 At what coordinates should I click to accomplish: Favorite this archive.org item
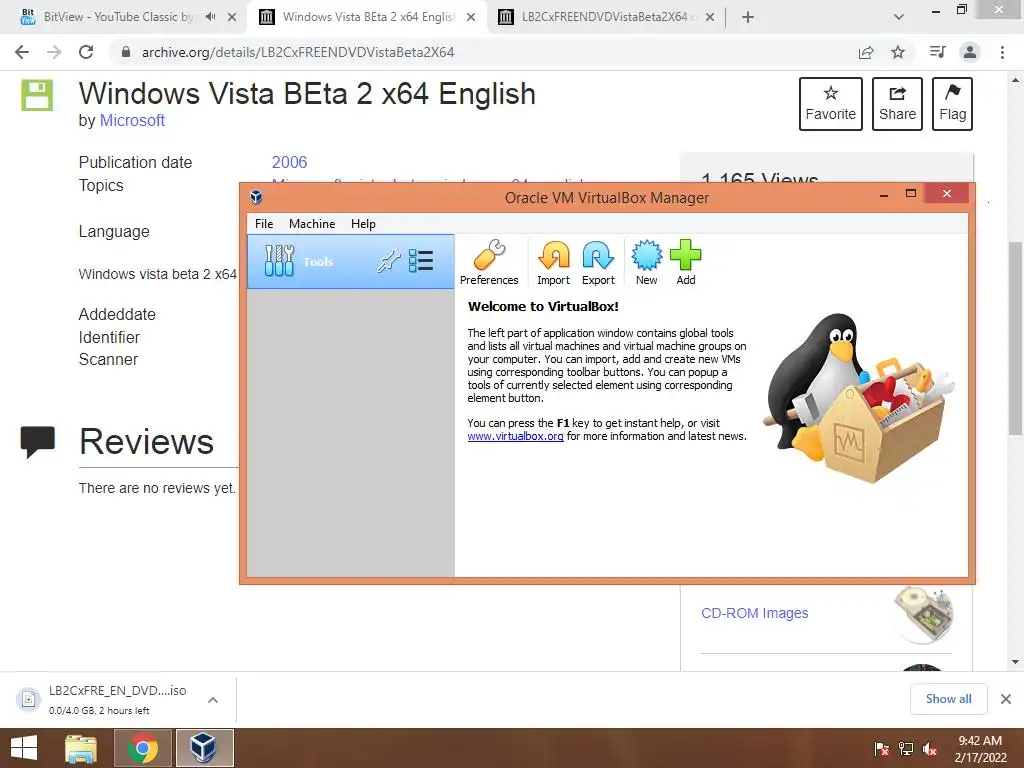831,104
